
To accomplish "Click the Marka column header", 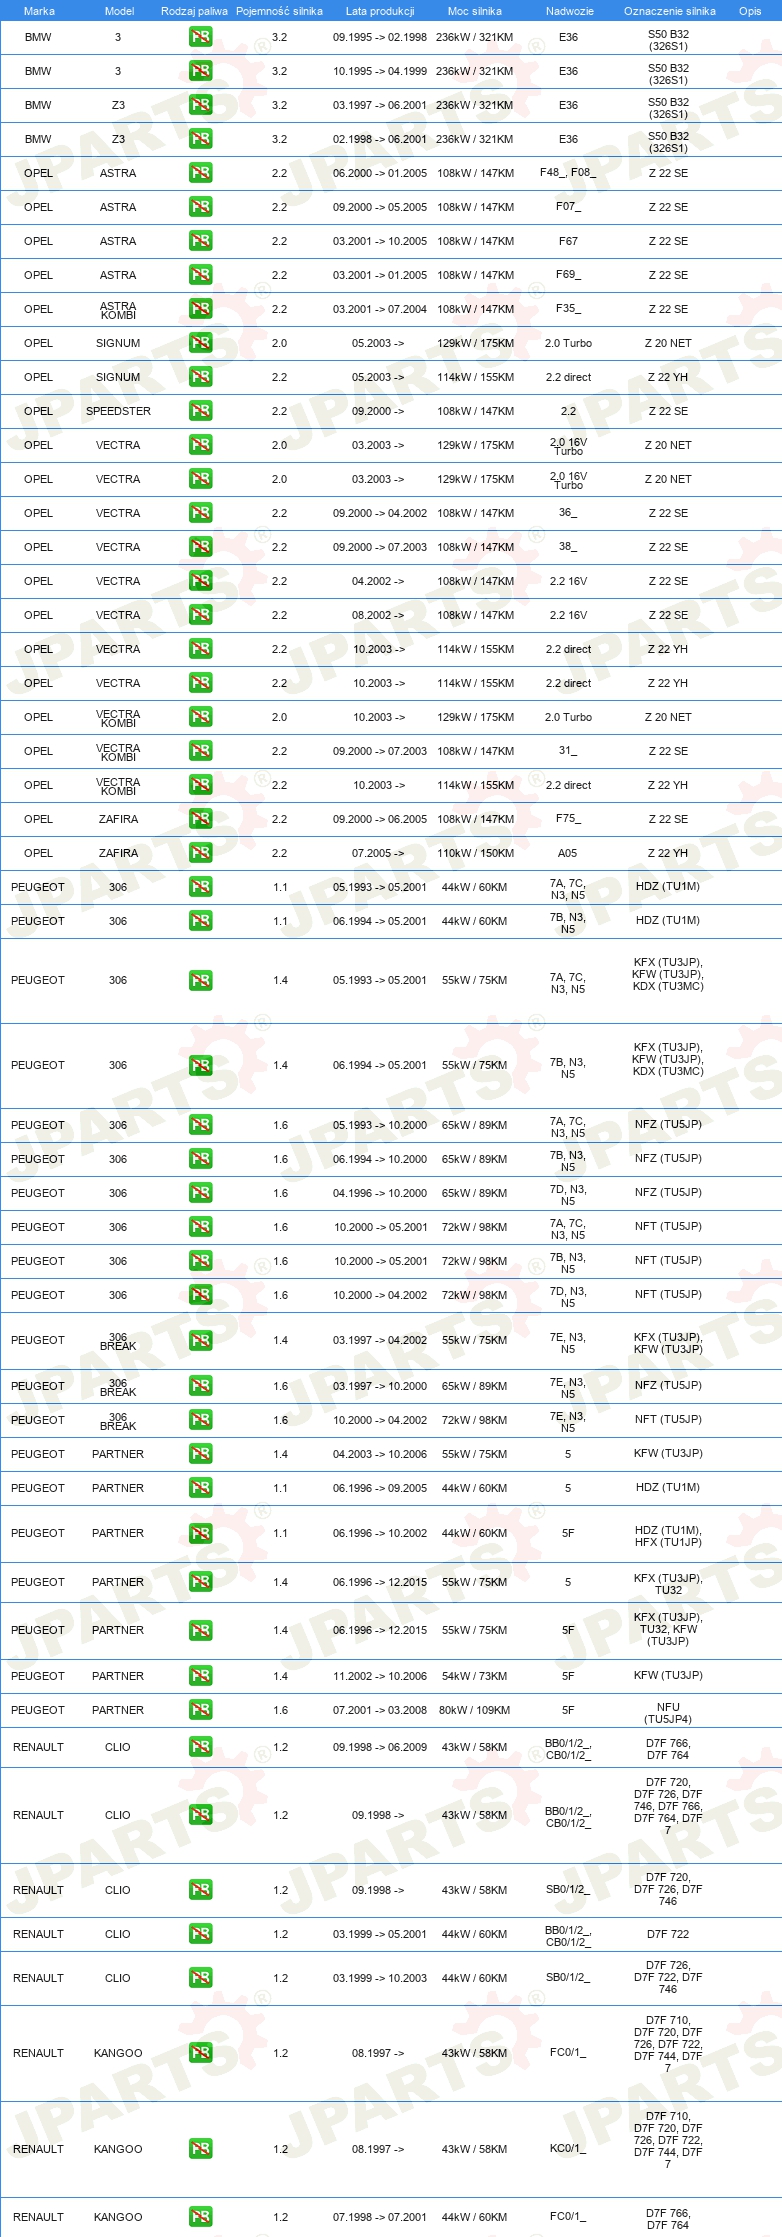I will (39, 11).
